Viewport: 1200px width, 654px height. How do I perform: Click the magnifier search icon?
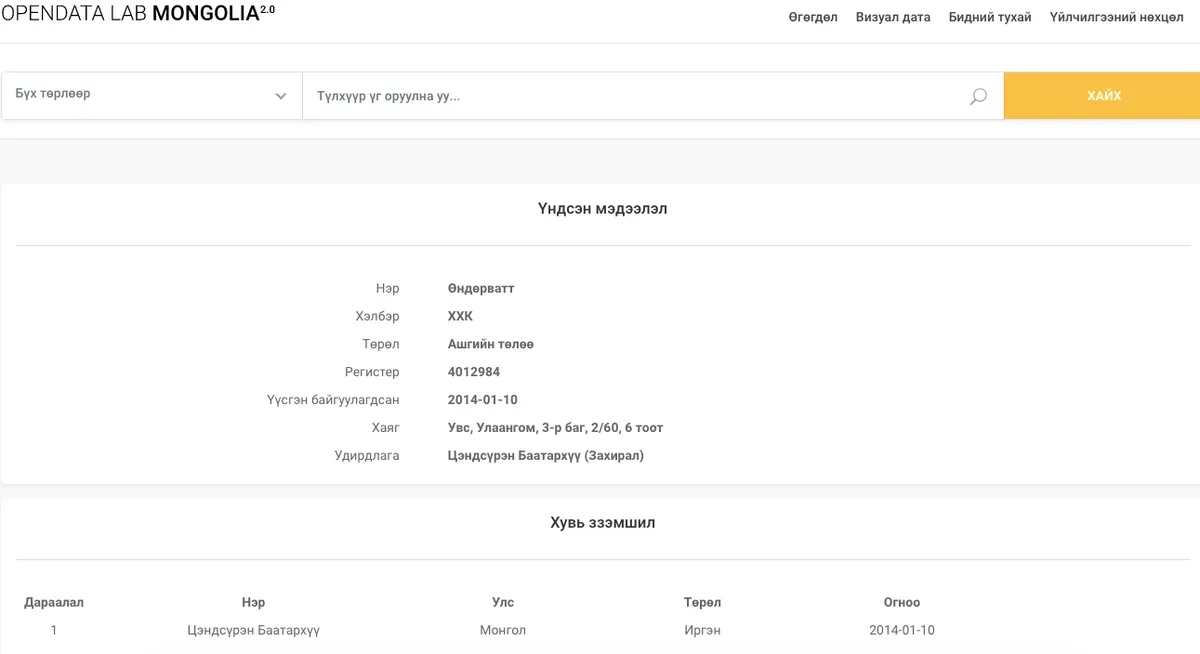978,96
